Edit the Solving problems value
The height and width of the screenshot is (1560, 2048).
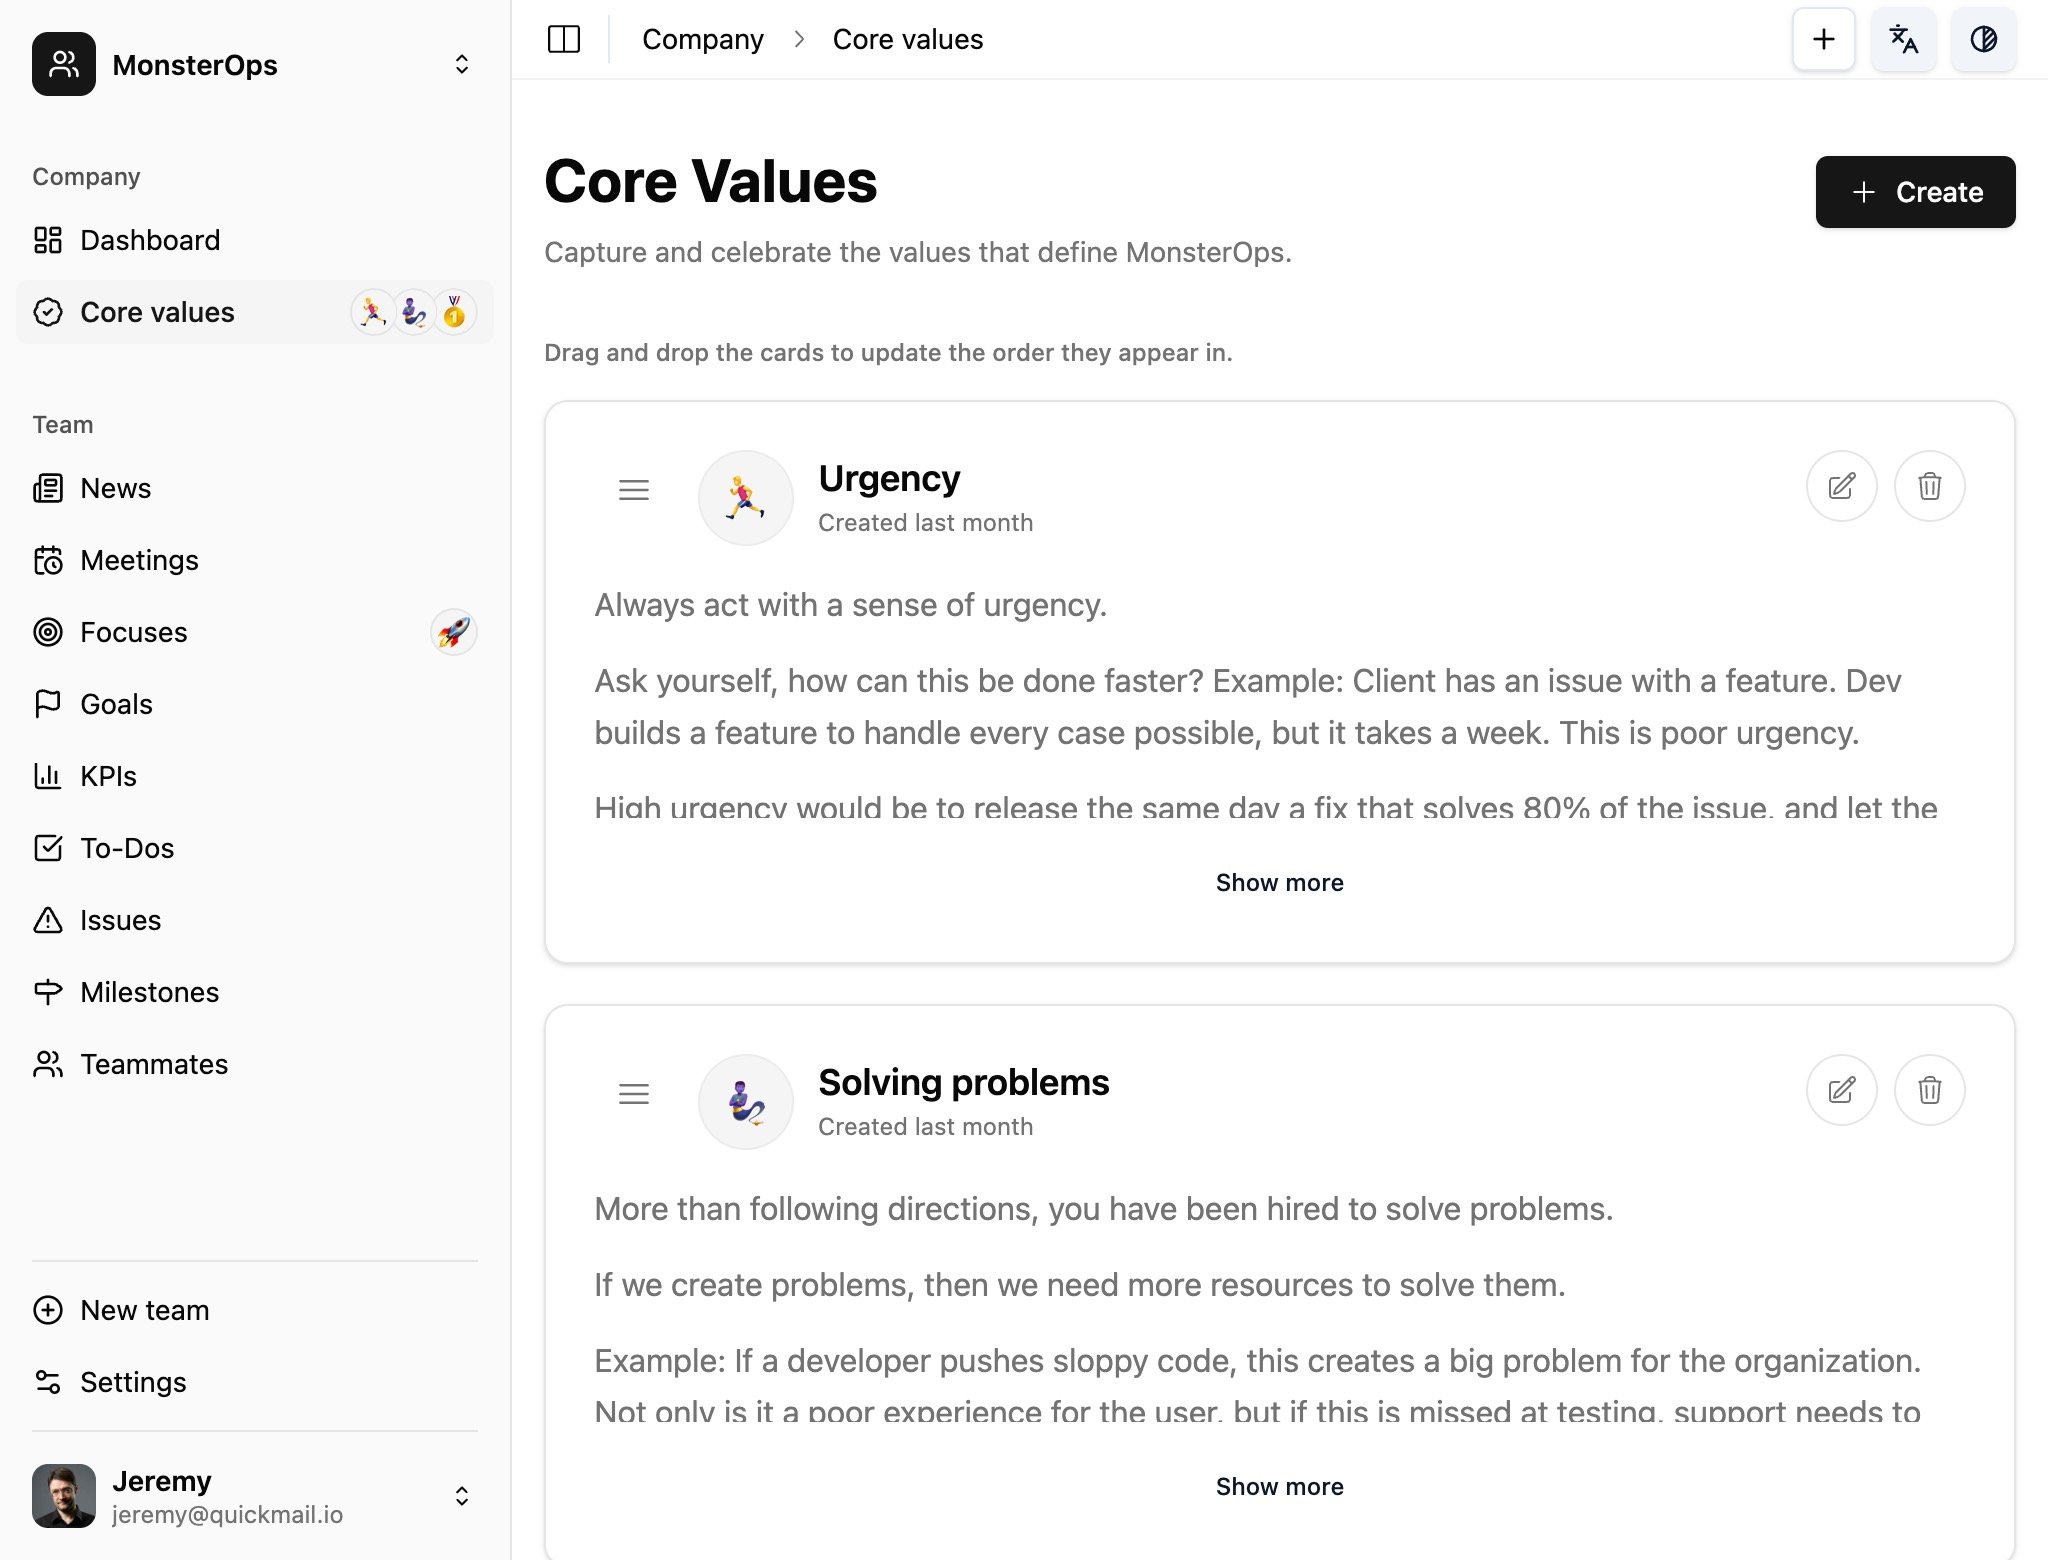tap(1841, 1090)
